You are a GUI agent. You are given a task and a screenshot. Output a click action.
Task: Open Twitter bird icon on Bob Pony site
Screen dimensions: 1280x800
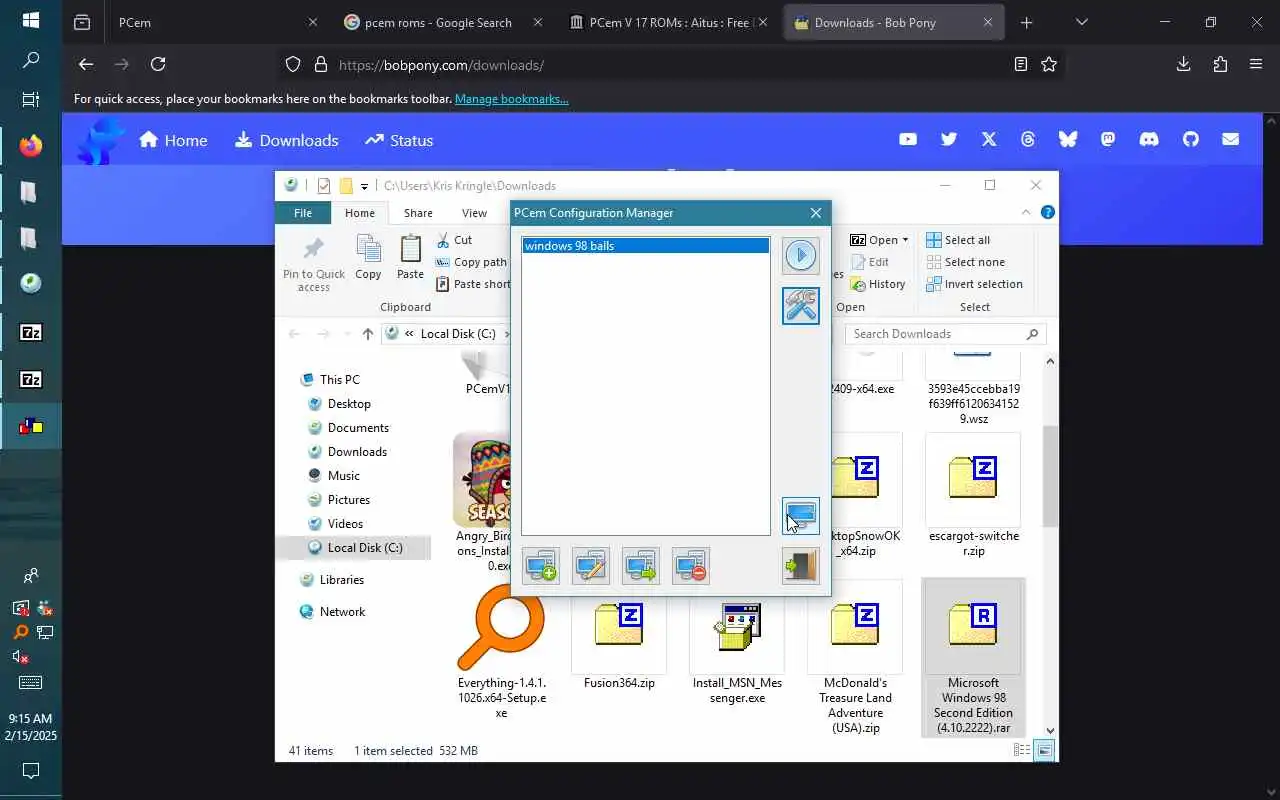click(949, 140)
